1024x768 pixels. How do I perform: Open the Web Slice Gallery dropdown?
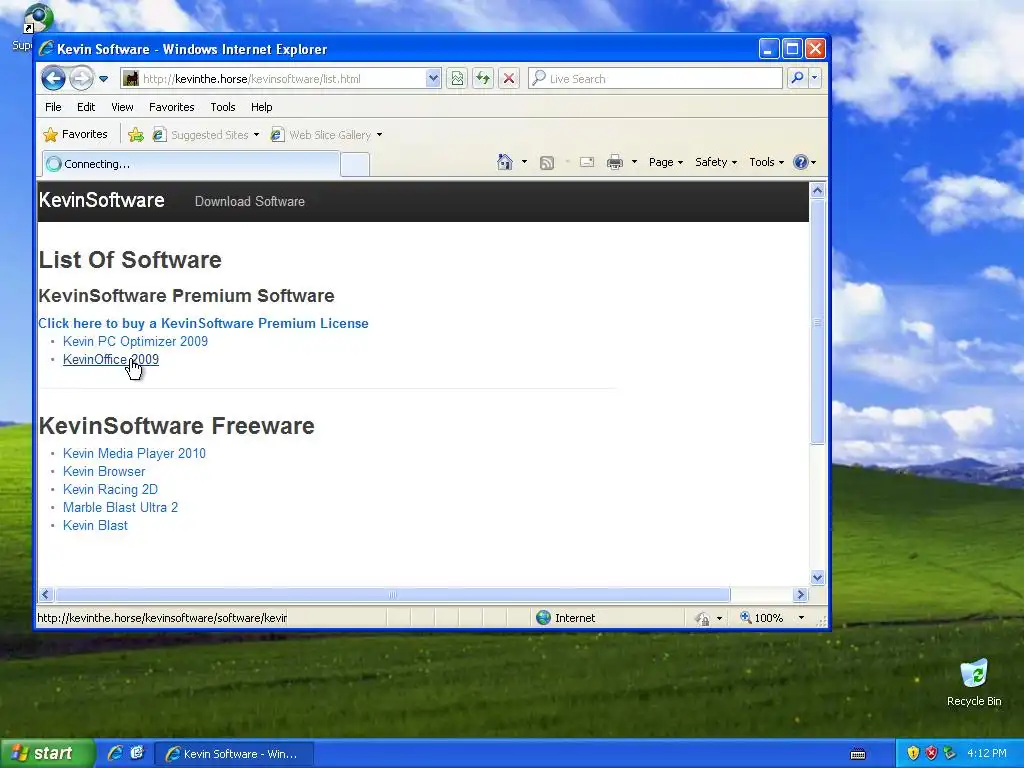(327, 135)
